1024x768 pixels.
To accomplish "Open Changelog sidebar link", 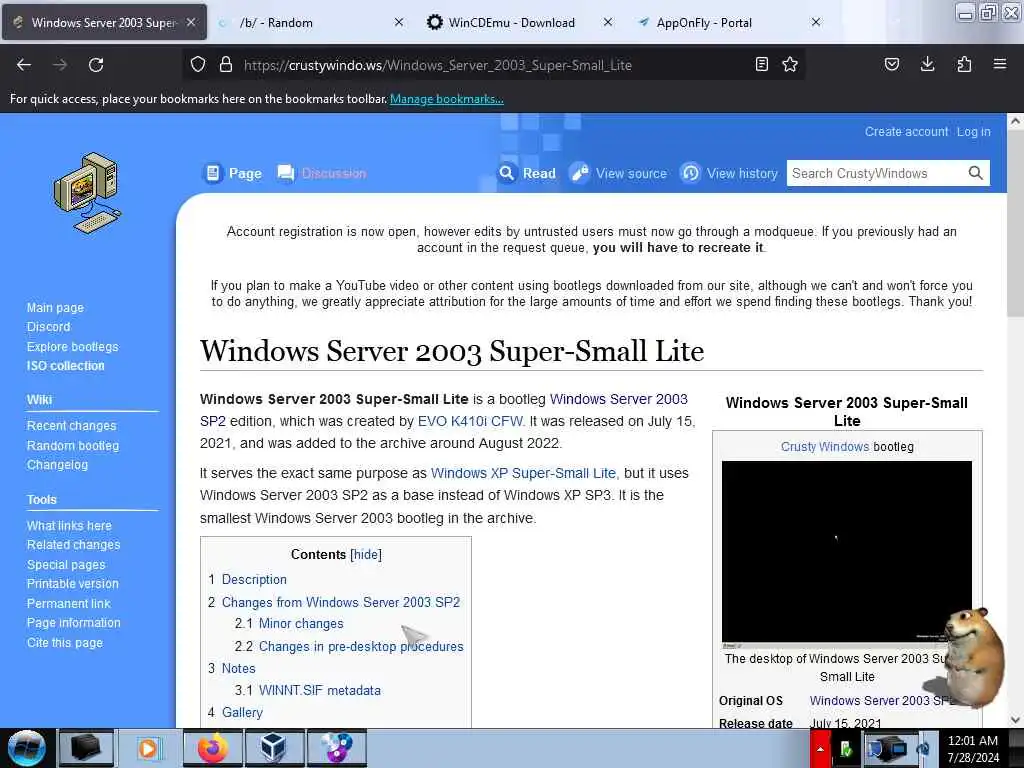I will (57, 464).
